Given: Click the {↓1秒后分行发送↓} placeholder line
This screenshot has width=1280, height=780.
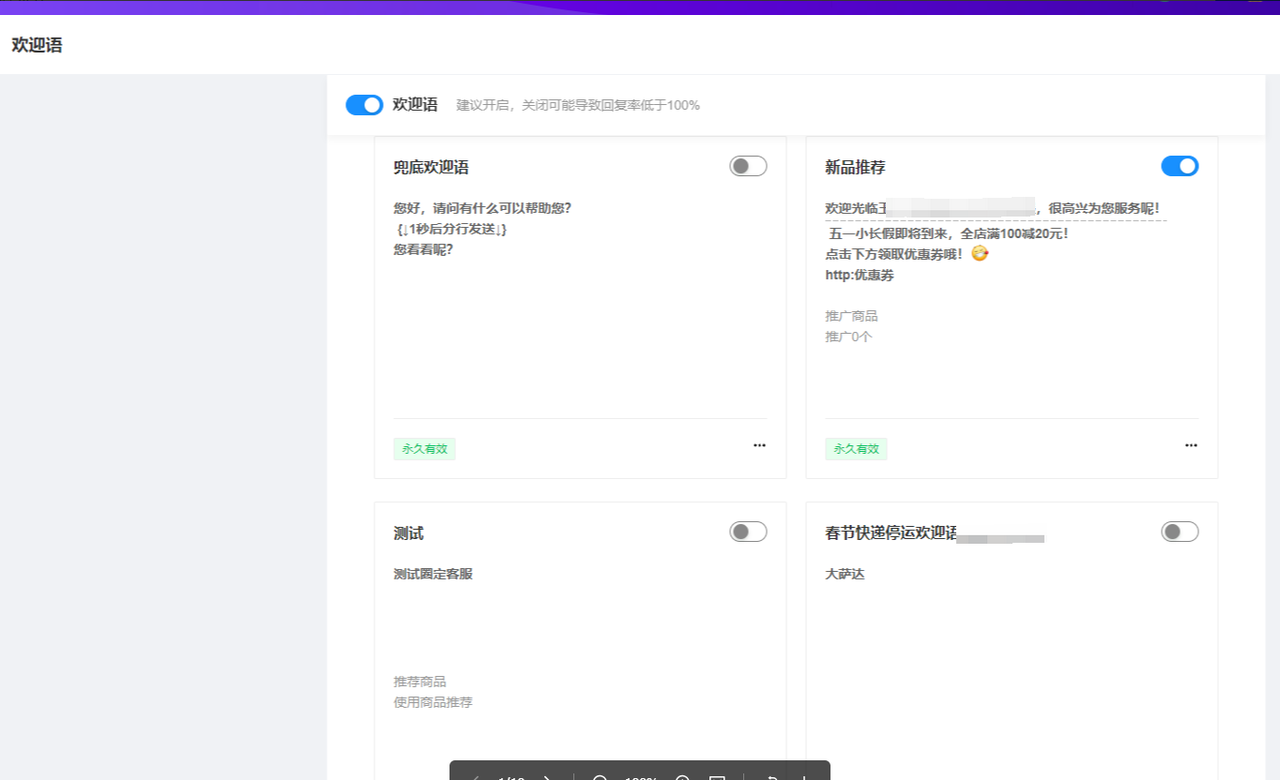Looking at the screenshot, I should click(451, 229).
